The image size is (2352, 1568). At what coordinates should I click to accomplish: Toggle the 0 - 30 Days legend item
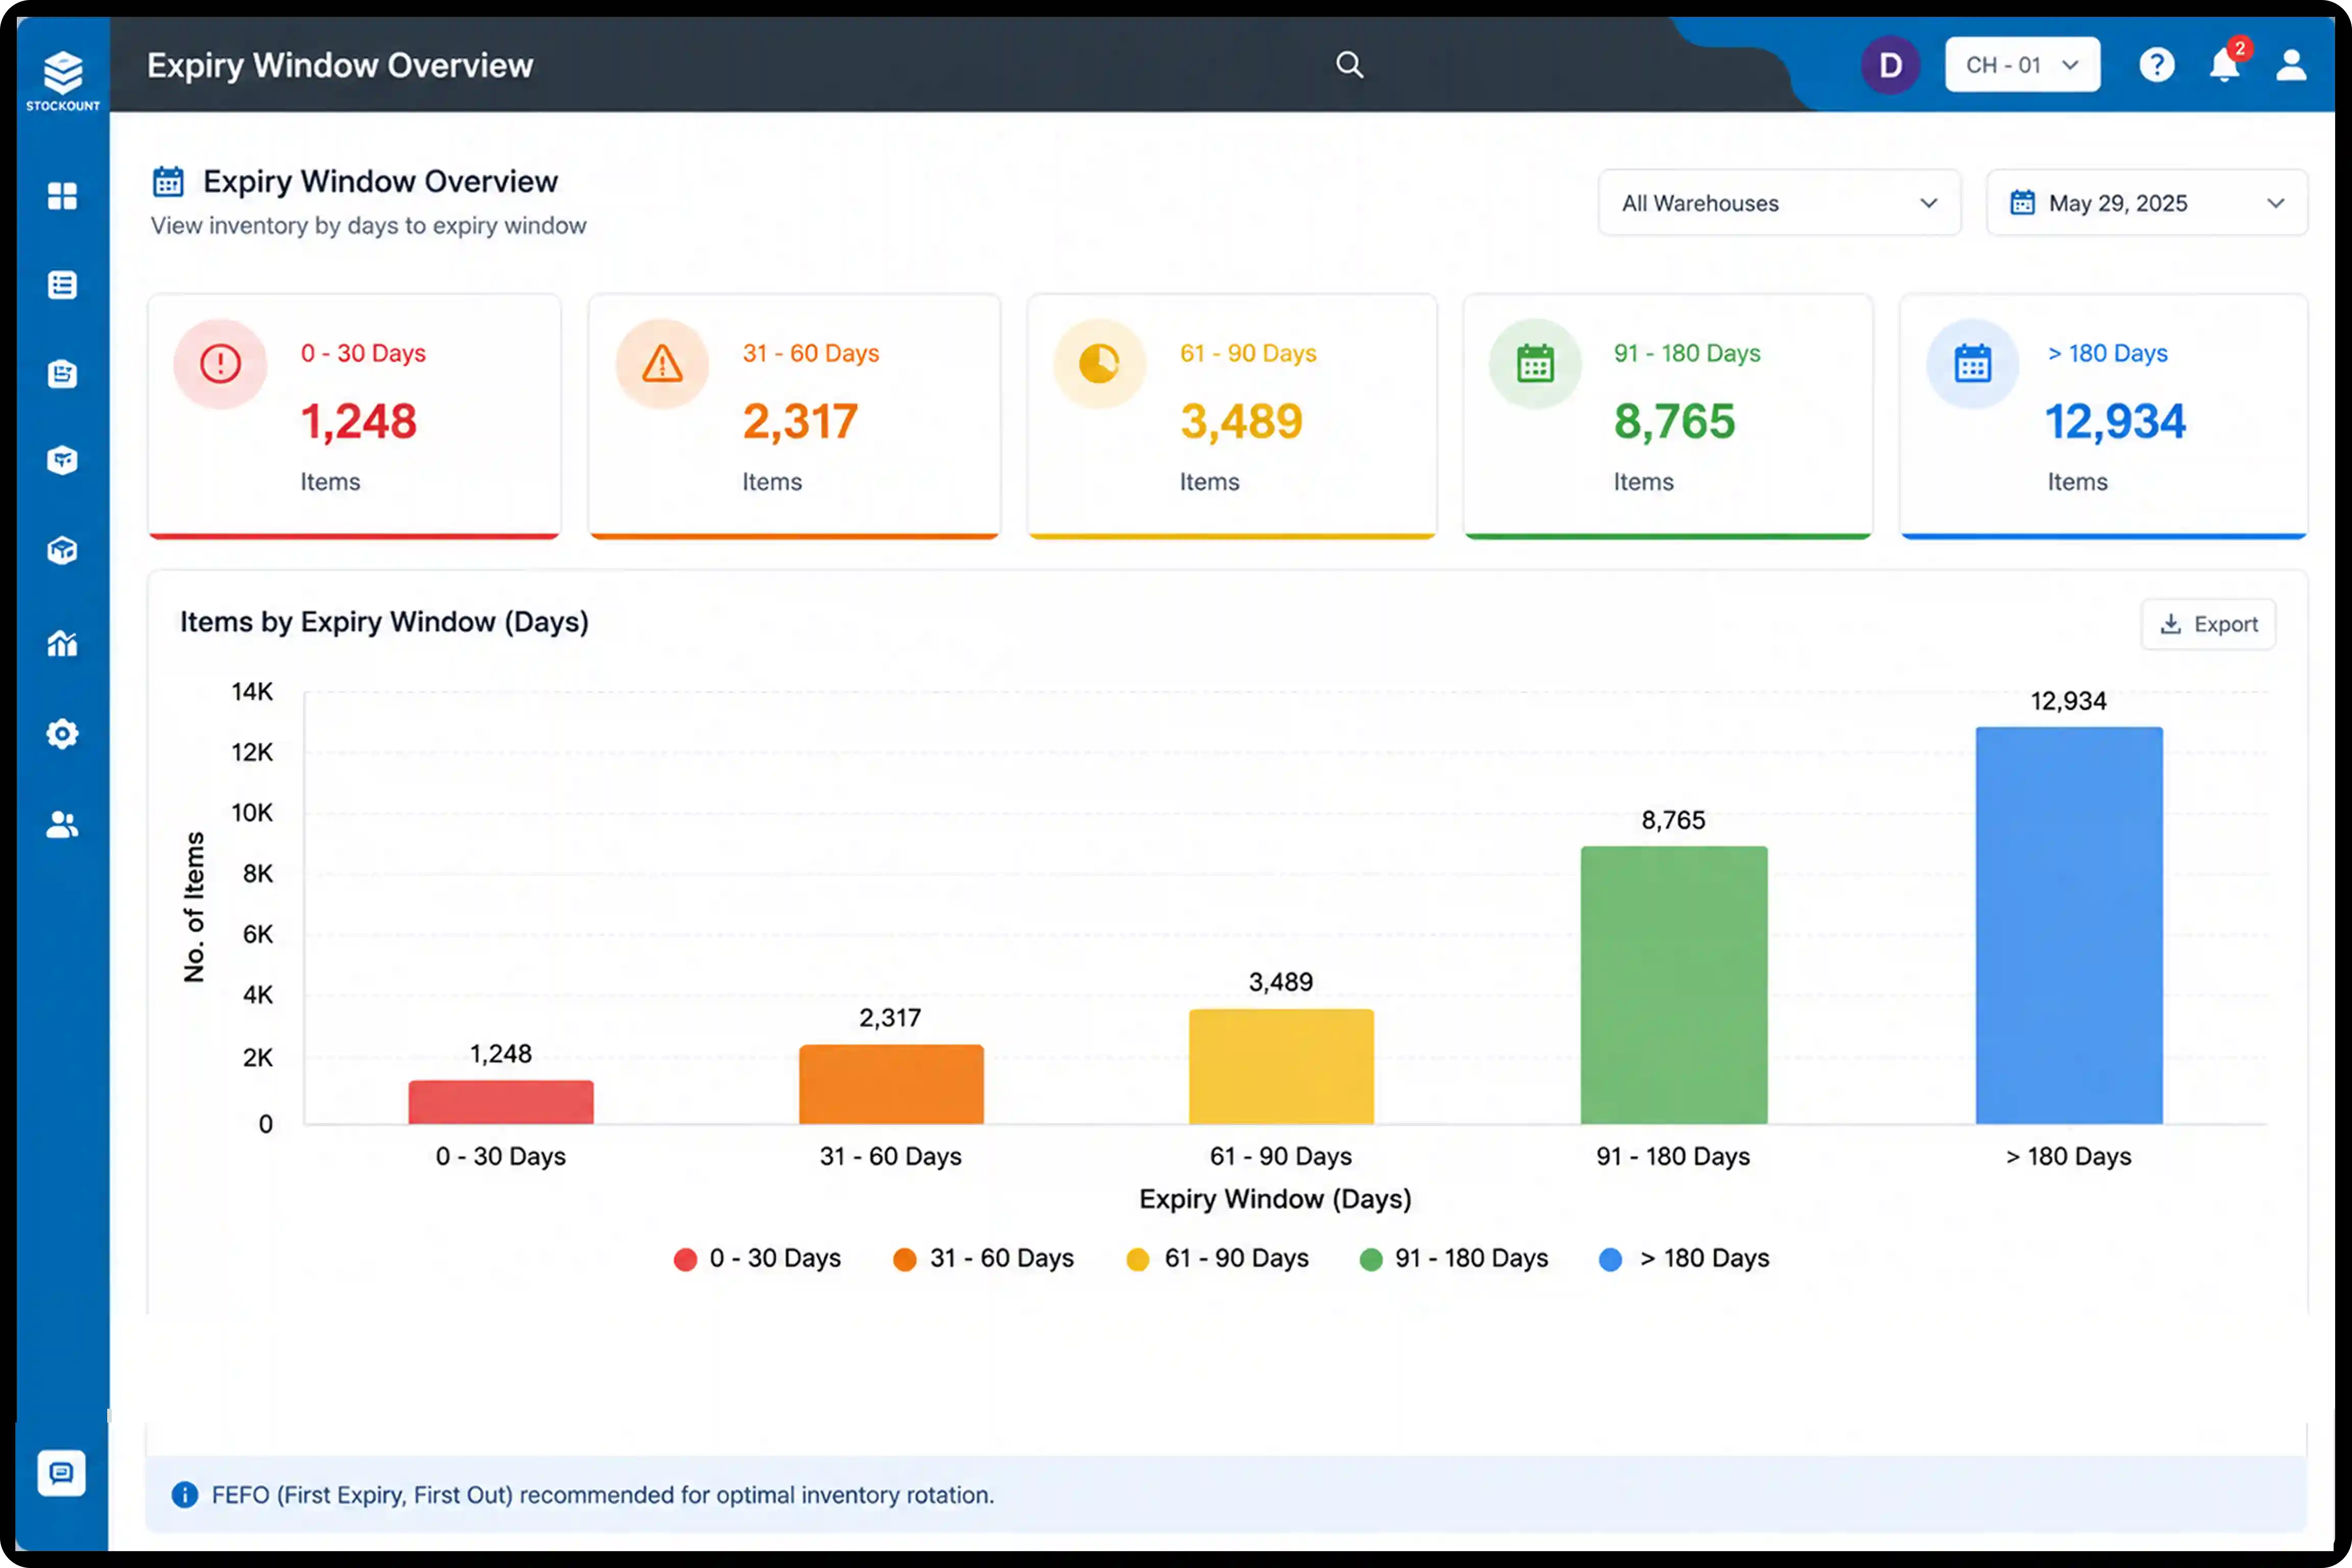click(x=757, y=1258)
